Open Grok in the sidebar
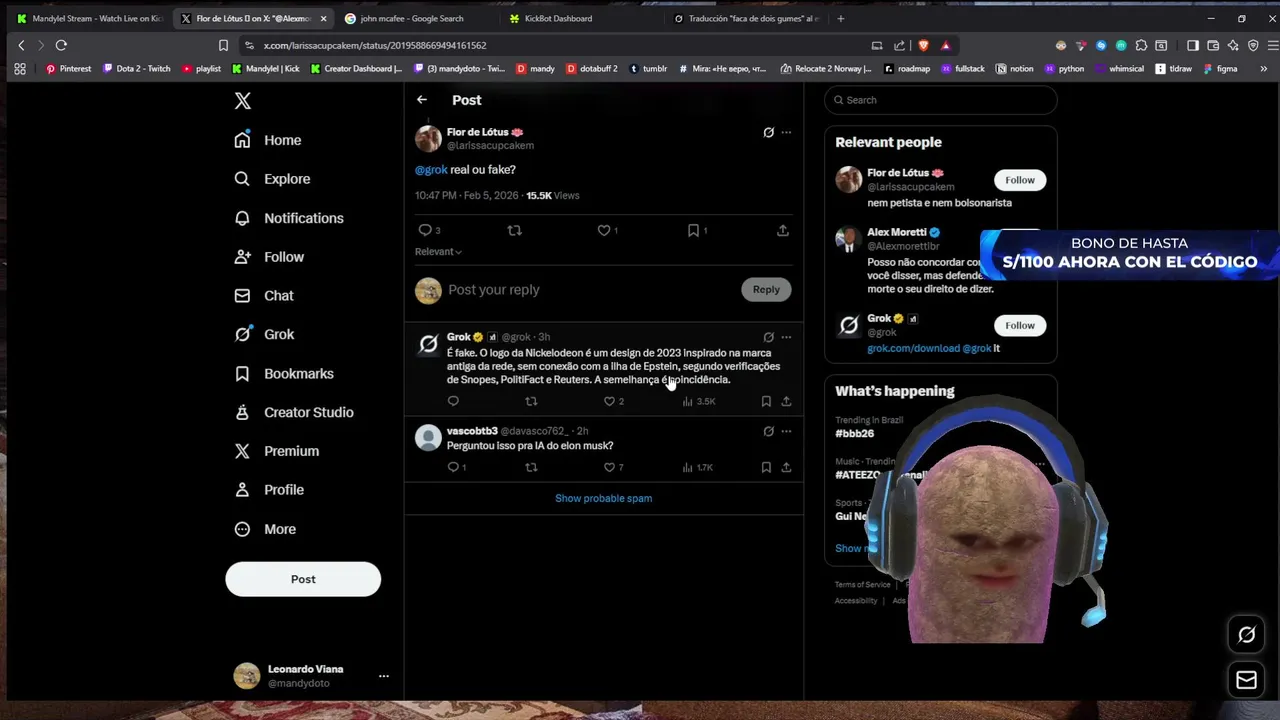Image resolution: width=1280 pixels, height=720 pixels. [x=264, y=335]
